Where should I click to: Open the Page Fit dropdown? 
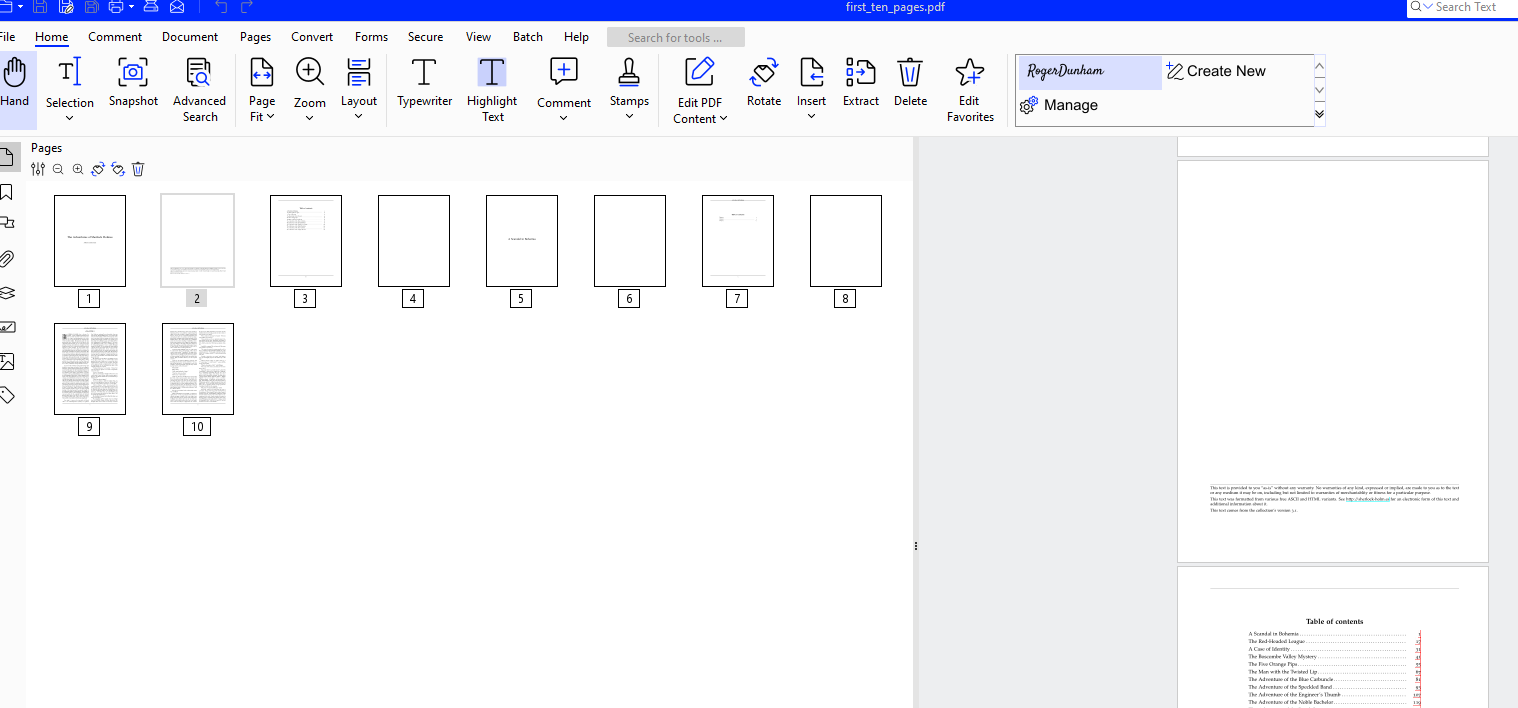[x=271, y=117]
